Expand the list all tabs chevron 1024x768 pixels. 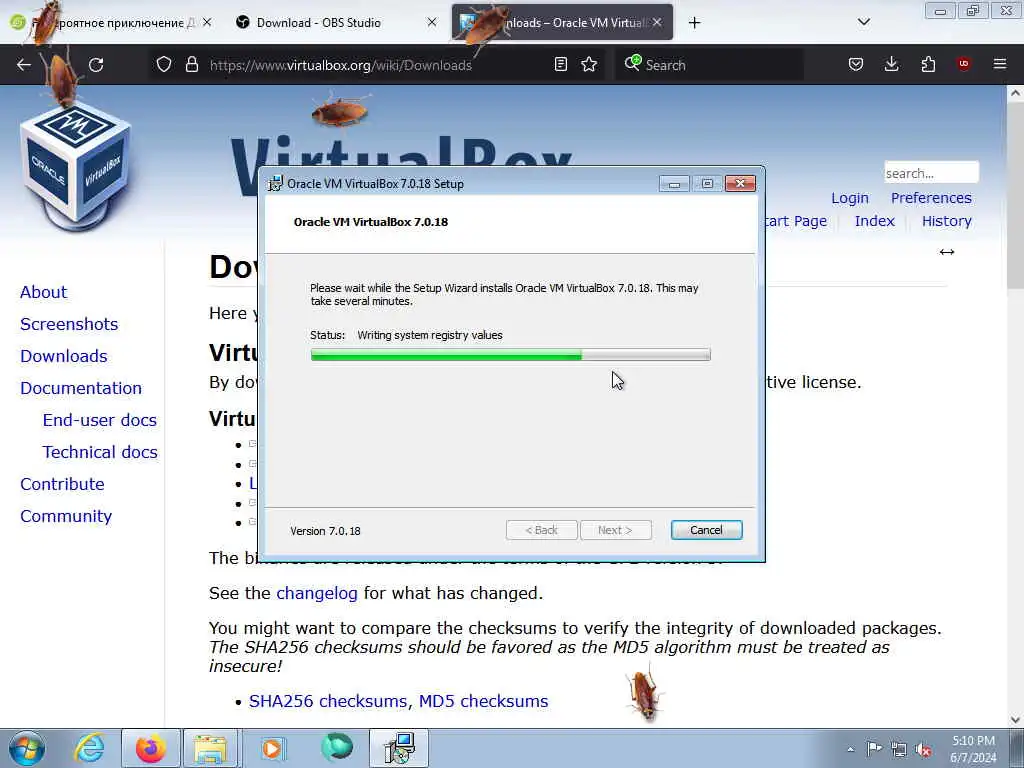864,22
